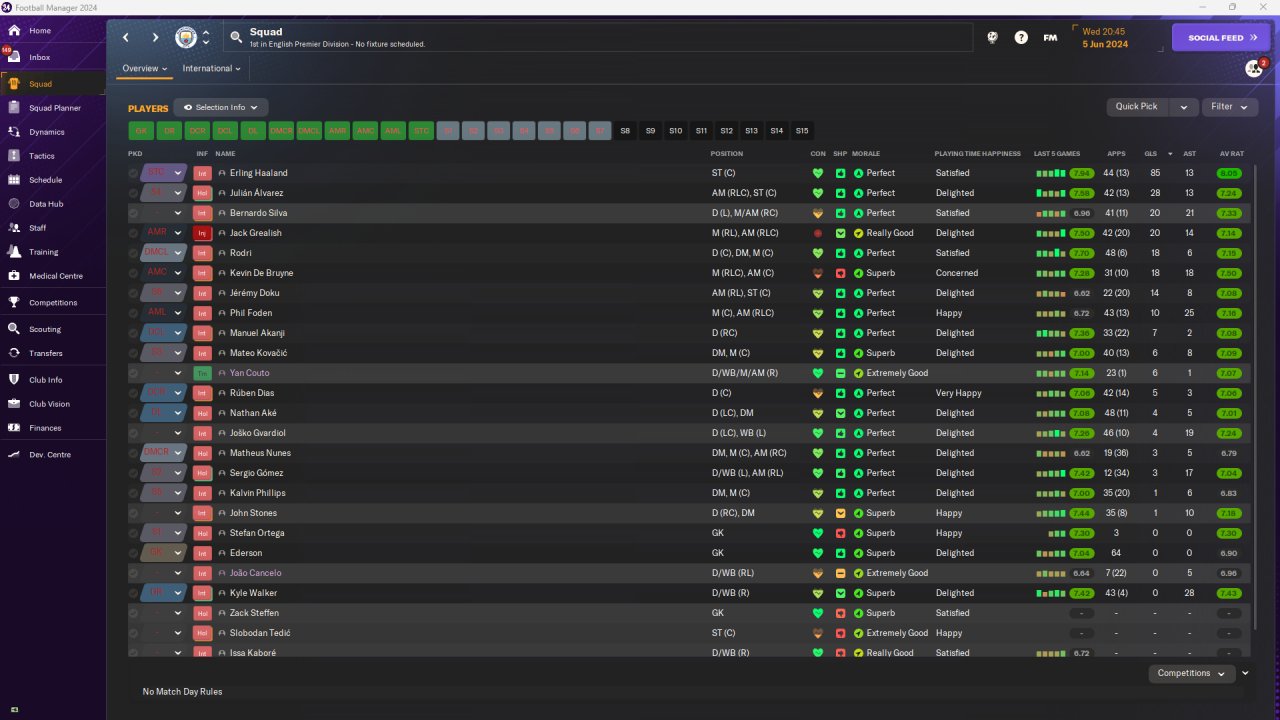Toggle the pick tick for Rúben Dias

(x=133, y=393)
